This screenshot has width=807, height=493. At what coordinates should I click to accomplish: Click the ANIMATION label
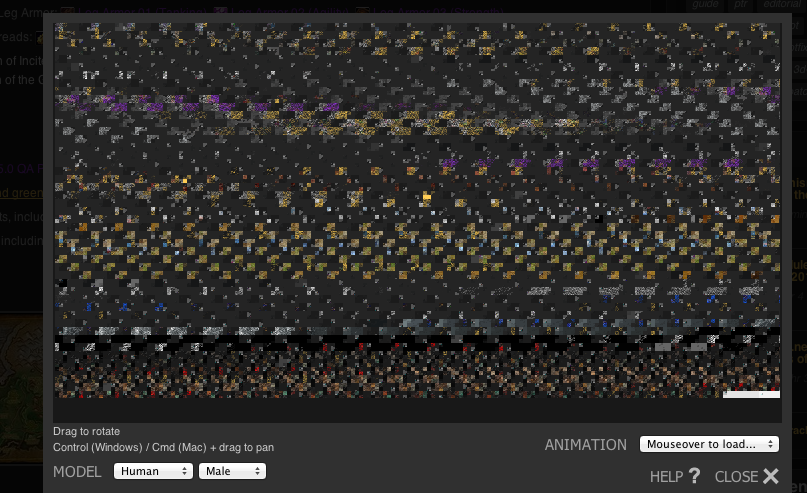[x=586, y=445]
